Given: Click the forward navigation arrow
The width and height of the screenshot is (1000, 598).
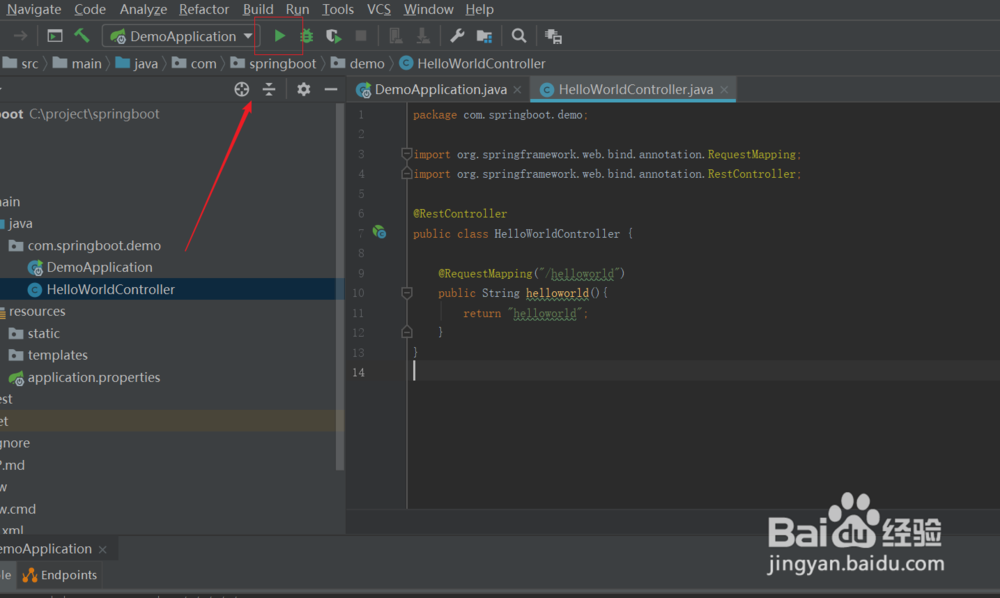Looking at the screenshot, I should click(20, 36).
